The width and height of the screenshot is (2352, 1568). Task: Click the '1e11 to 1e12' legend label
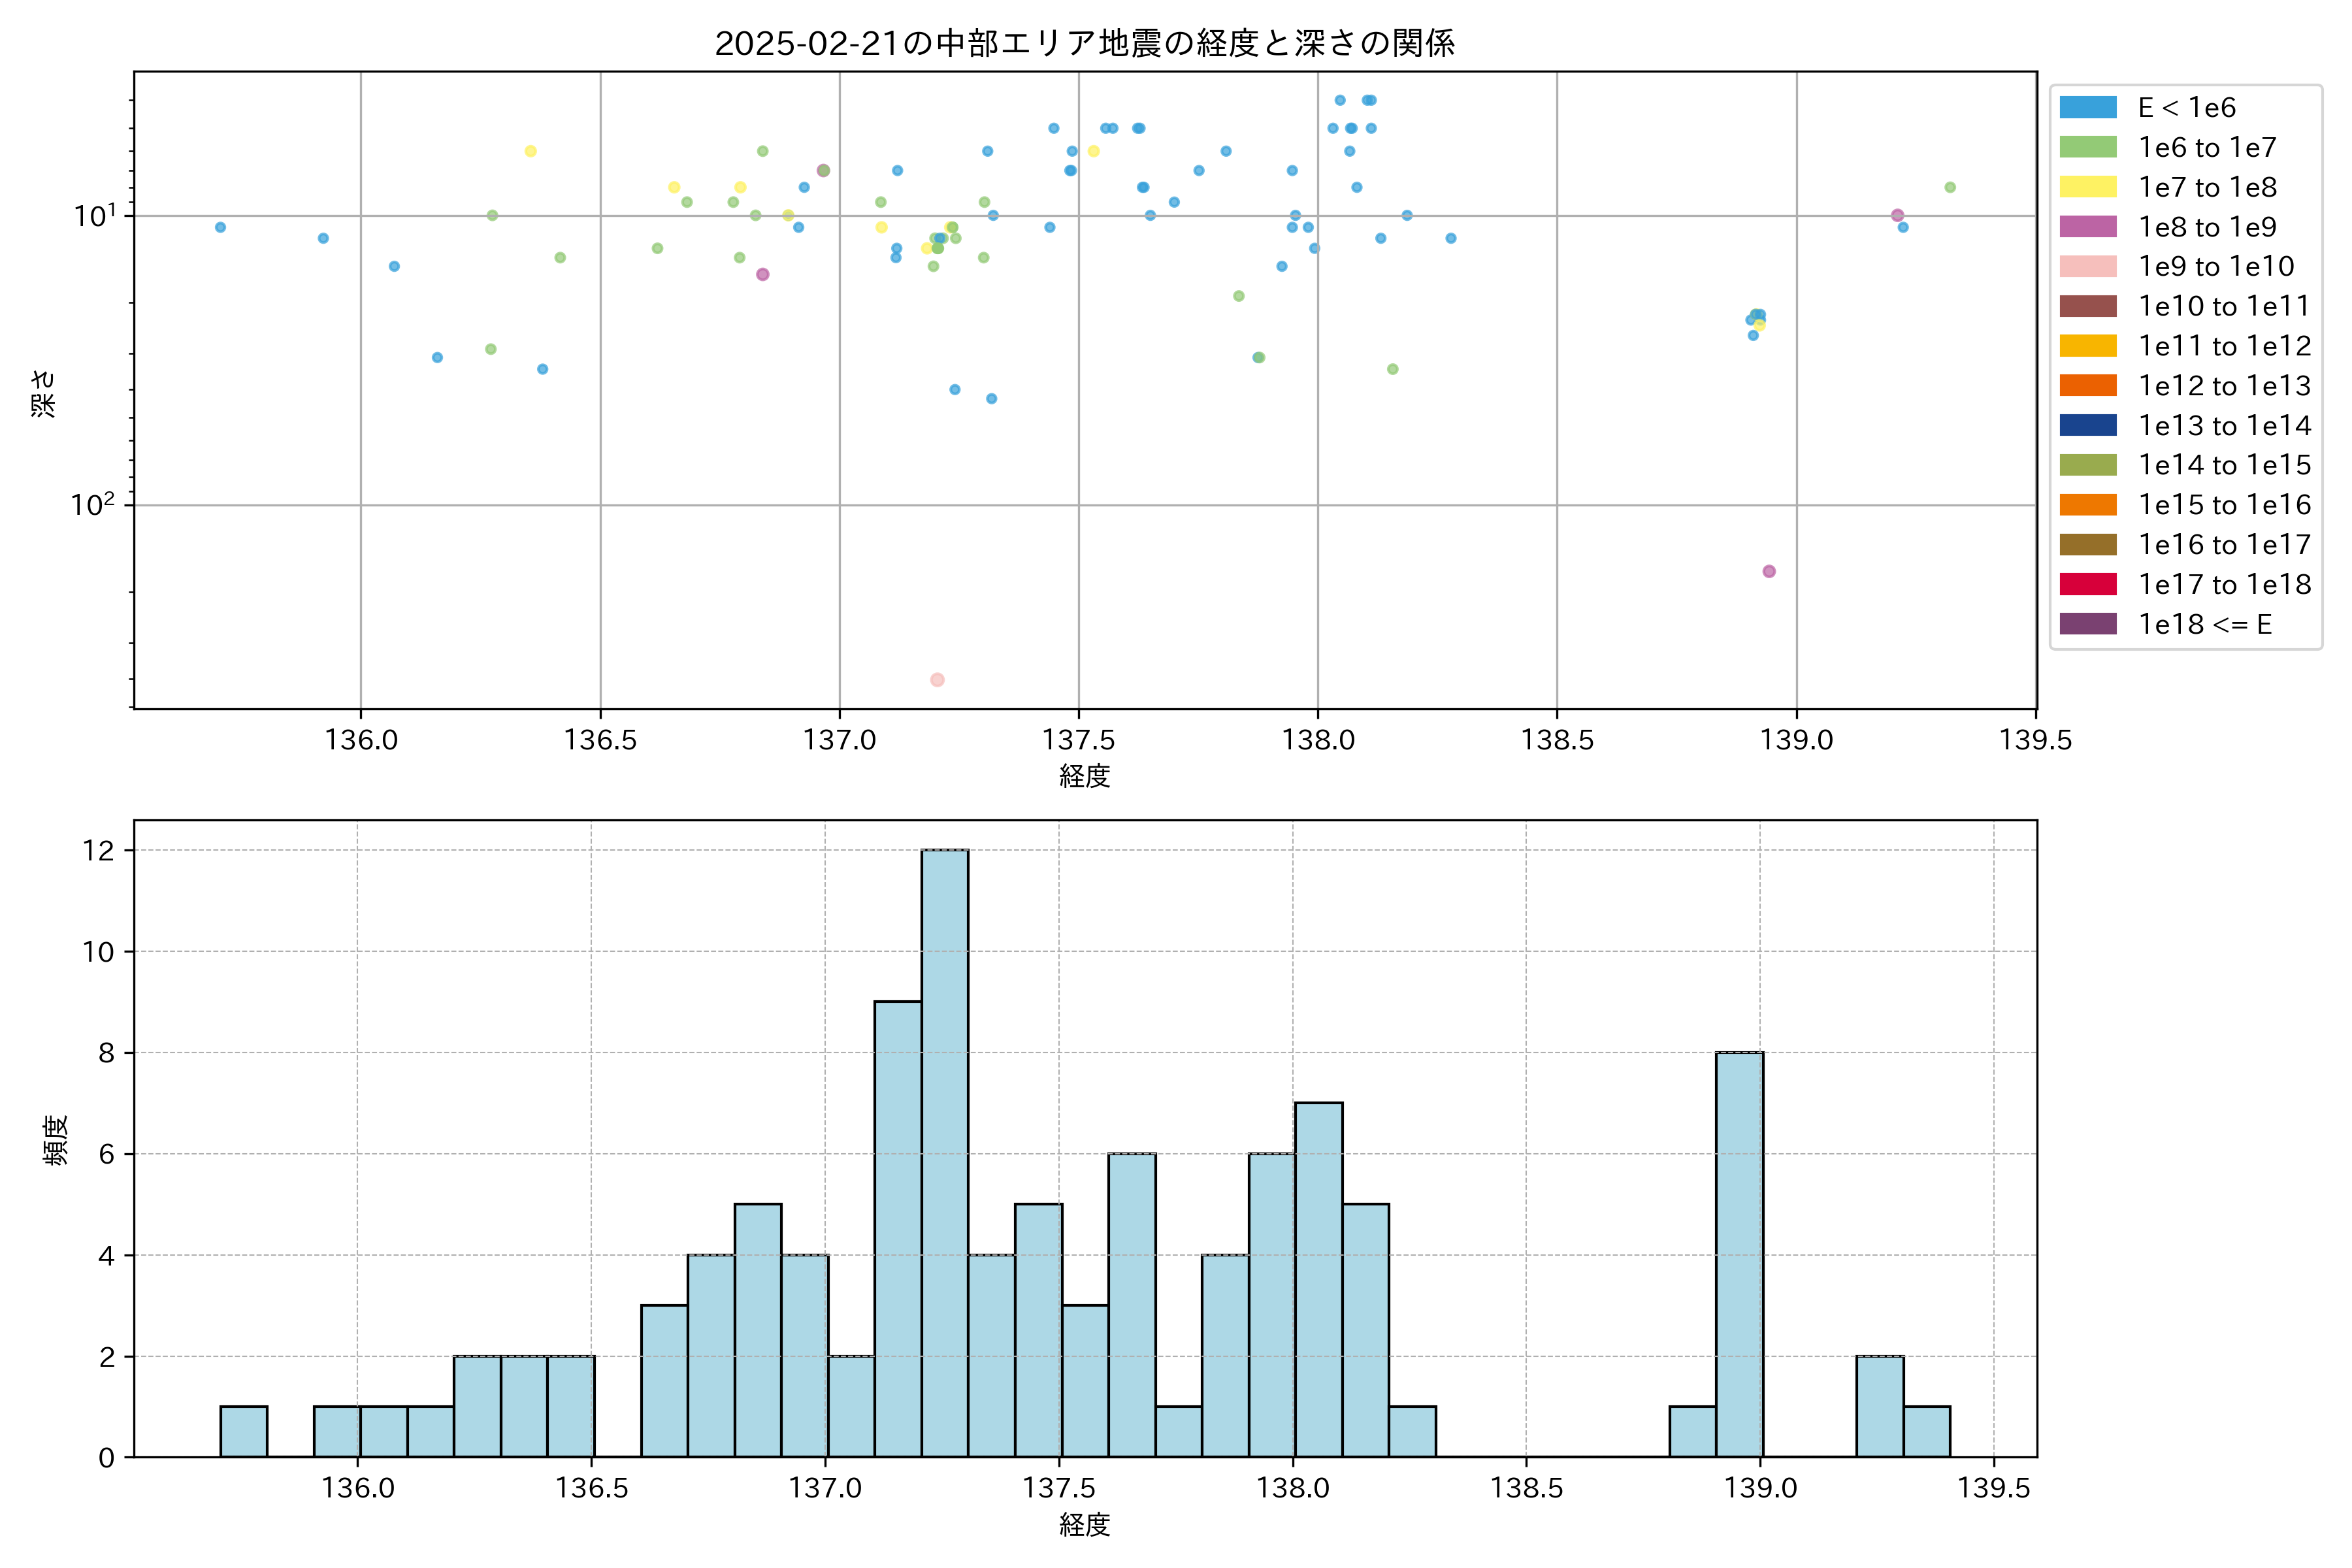click(x=2224, y=346)
